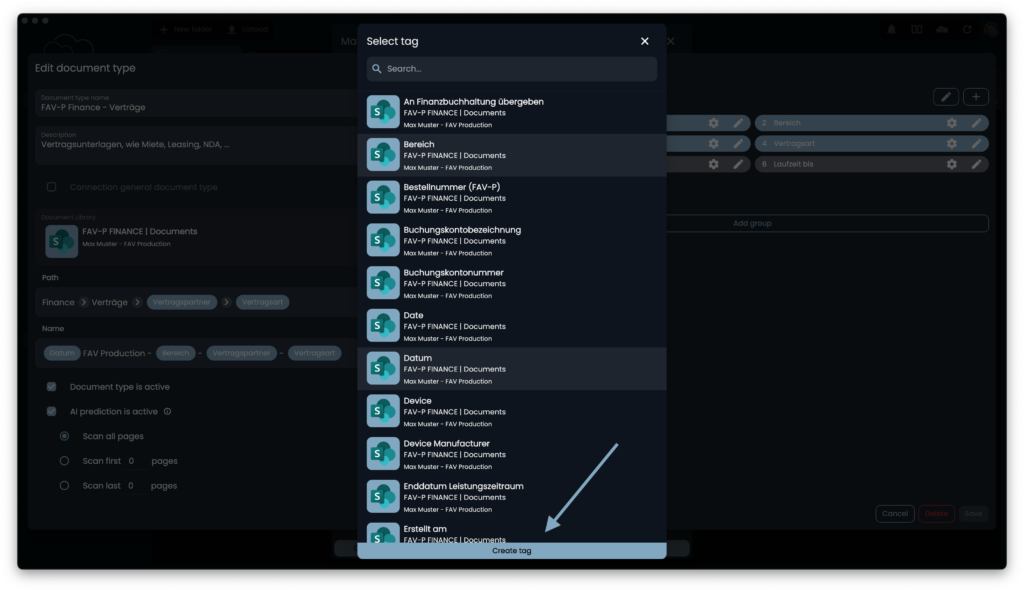Image resolution: width=1024 pixels, height=591 pixels.
Task: Click the Description field
Action: click(x=196, y=145)
